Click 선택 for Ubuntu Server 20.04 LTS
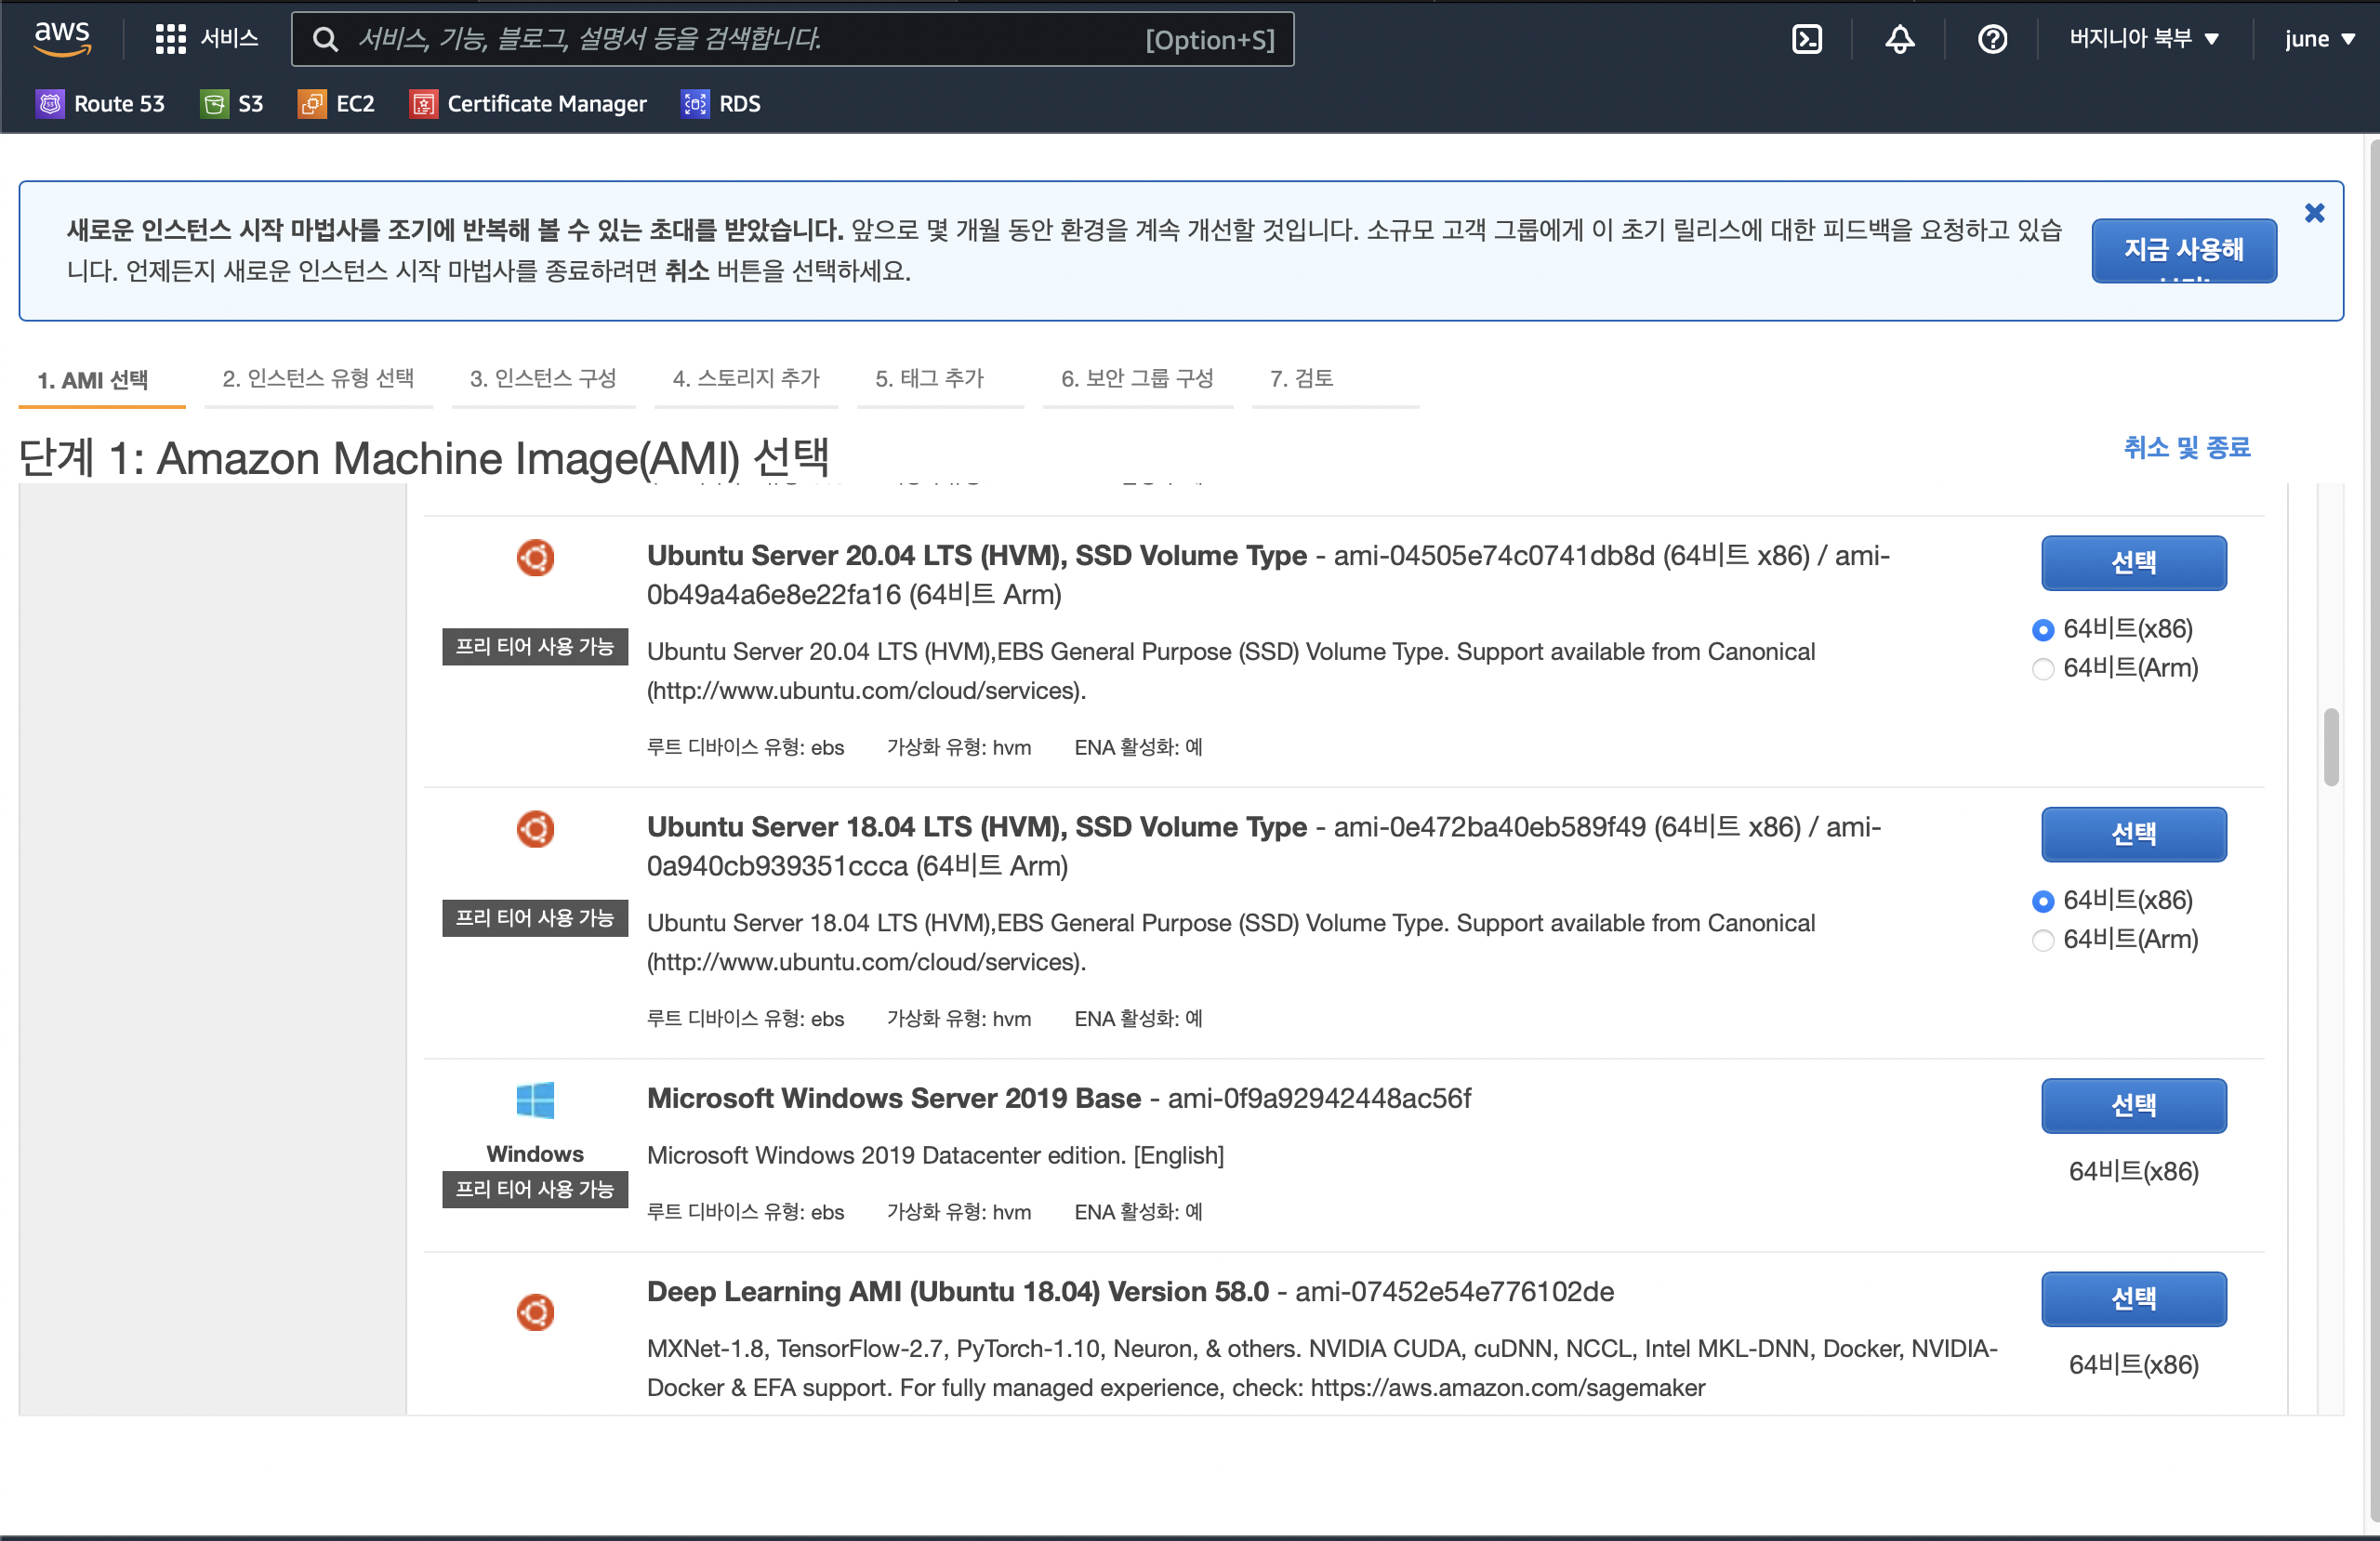Viewport: 2380px width, 1541px height. pyautogui.click(x=2134, y=562)
